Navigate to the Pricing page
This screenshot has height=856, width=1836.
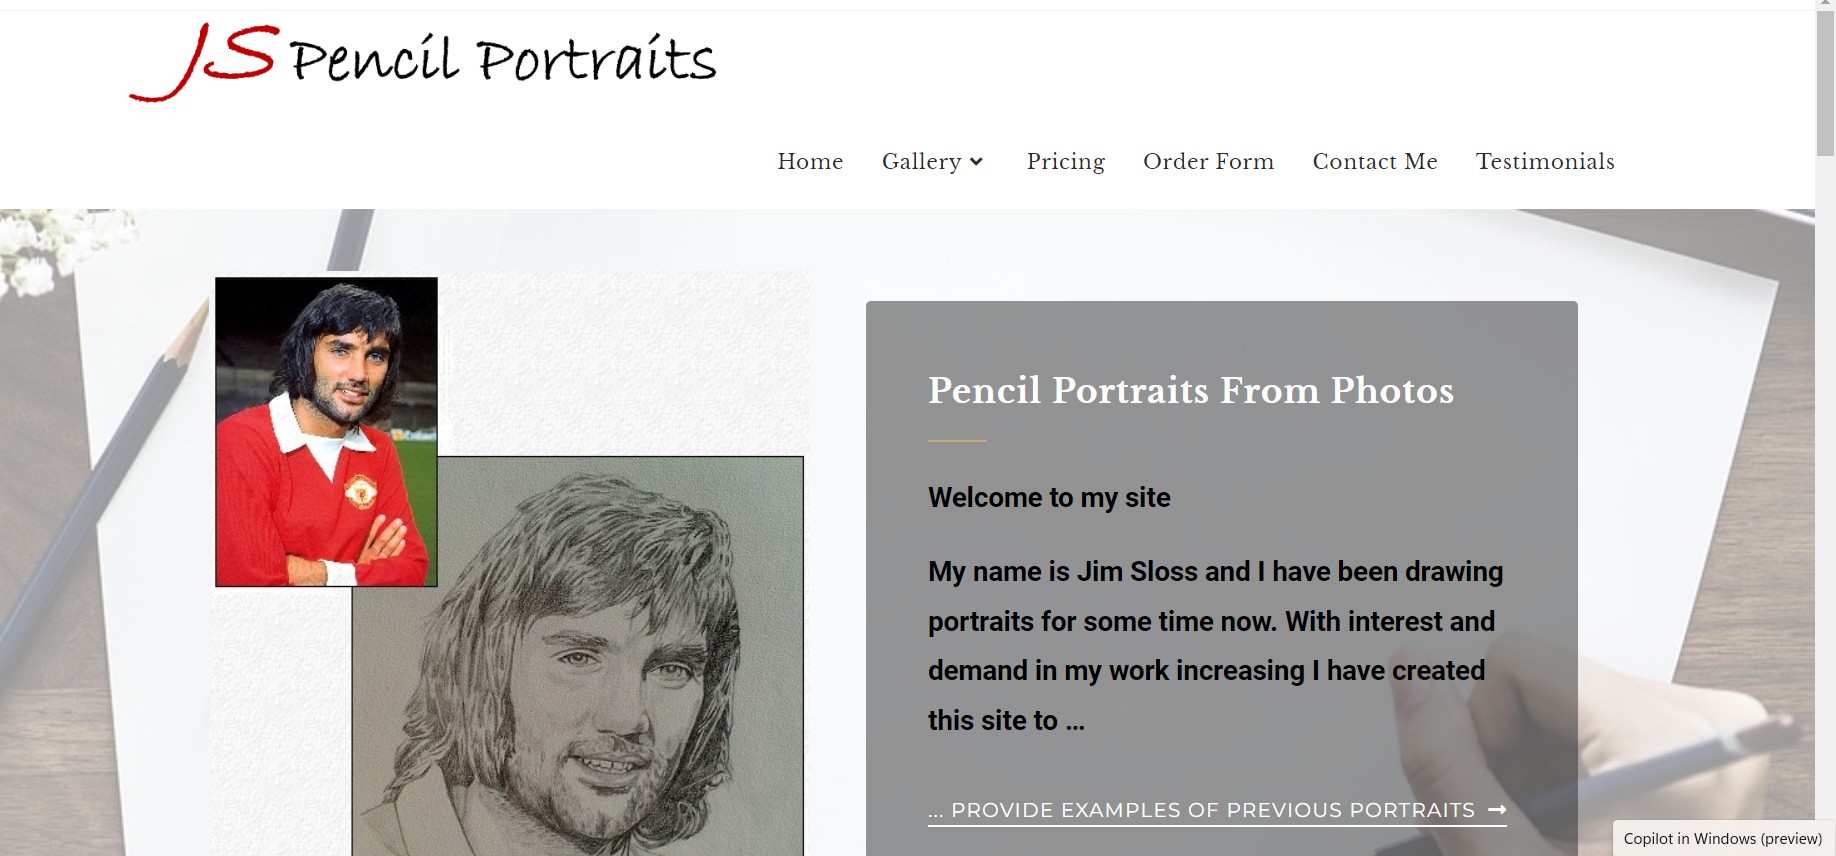[x=1065, y=162]
